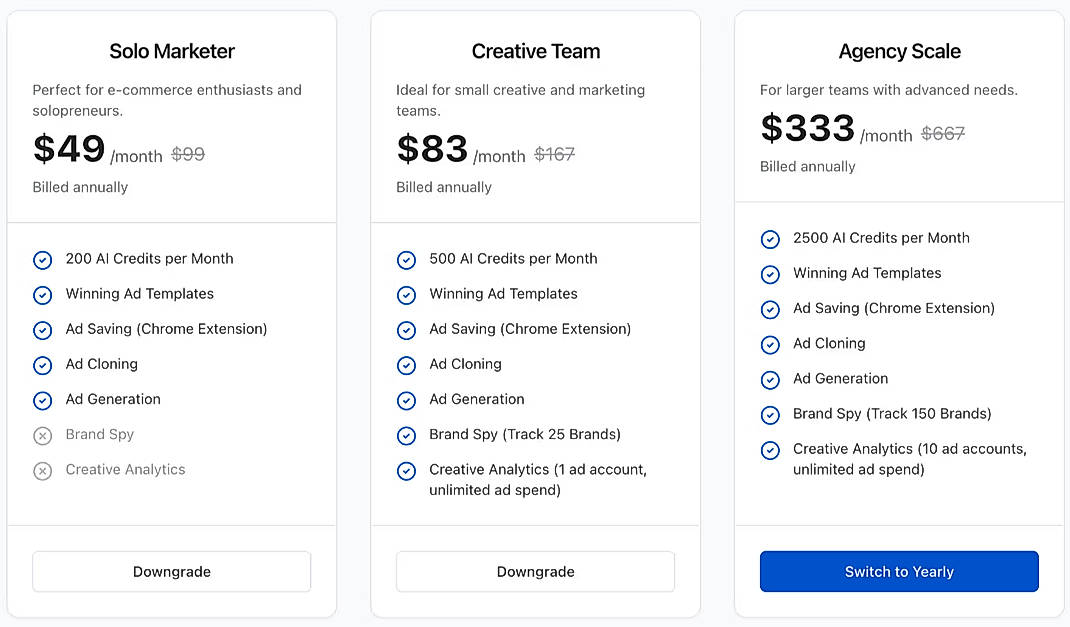Click check icon beside 500 AI Credits per Month
This screenshot has height=627, width=1070.
click(x=406, y=260)
